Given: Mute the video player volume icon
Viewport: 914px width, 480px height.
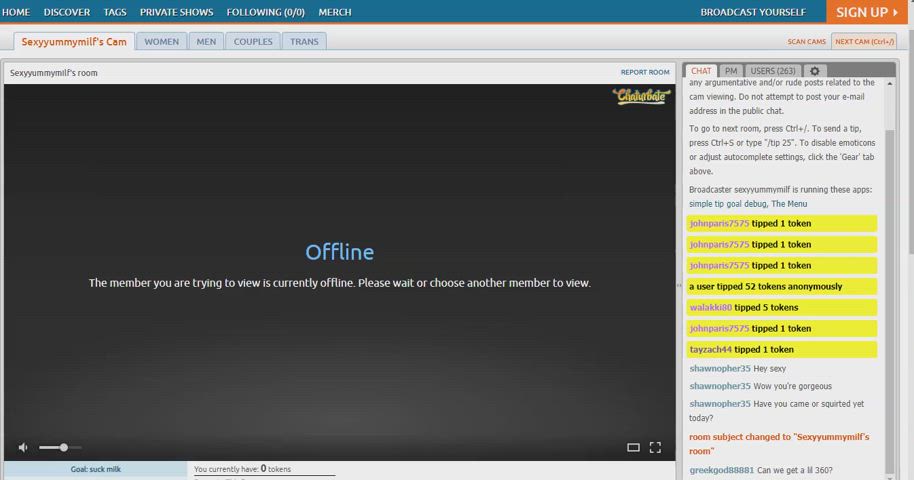Looking at the screenshot, I should [23, 447].
